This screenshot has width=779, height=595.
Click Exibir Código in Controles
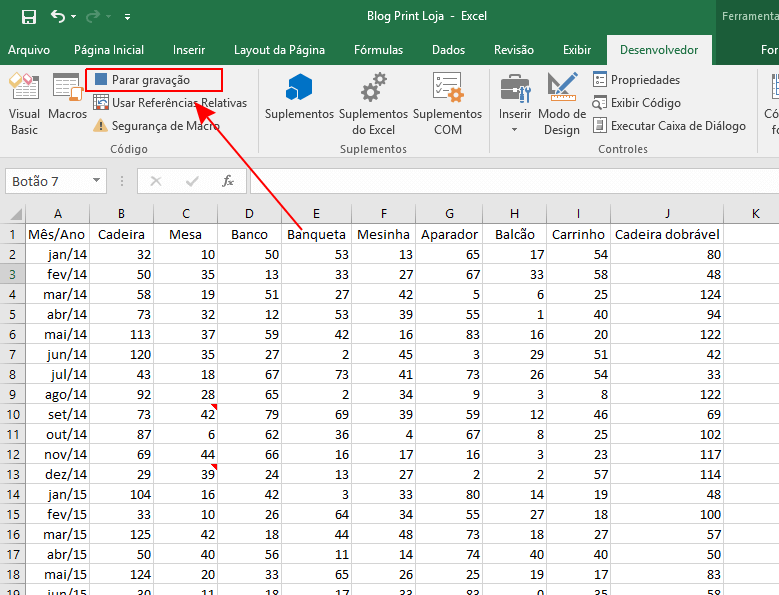coord(637,102)
